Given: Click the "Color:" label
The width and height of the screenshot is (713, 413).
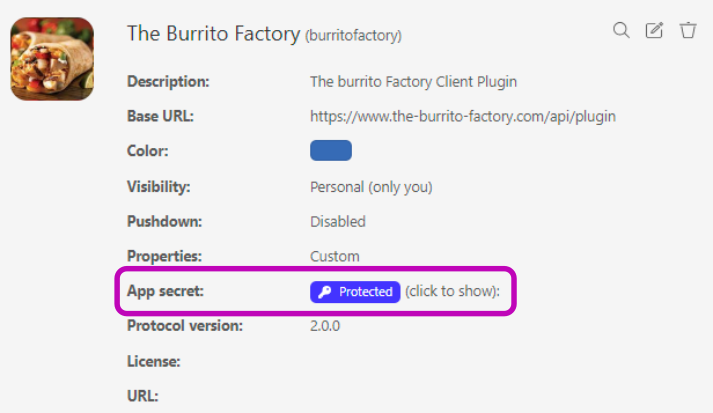Looking at the screenshot, I should pos(148,151).
